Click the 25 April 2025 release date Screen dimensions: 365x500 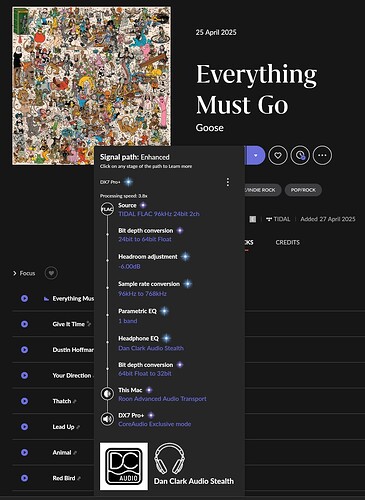pyautogui.click(x=216, y=32)
